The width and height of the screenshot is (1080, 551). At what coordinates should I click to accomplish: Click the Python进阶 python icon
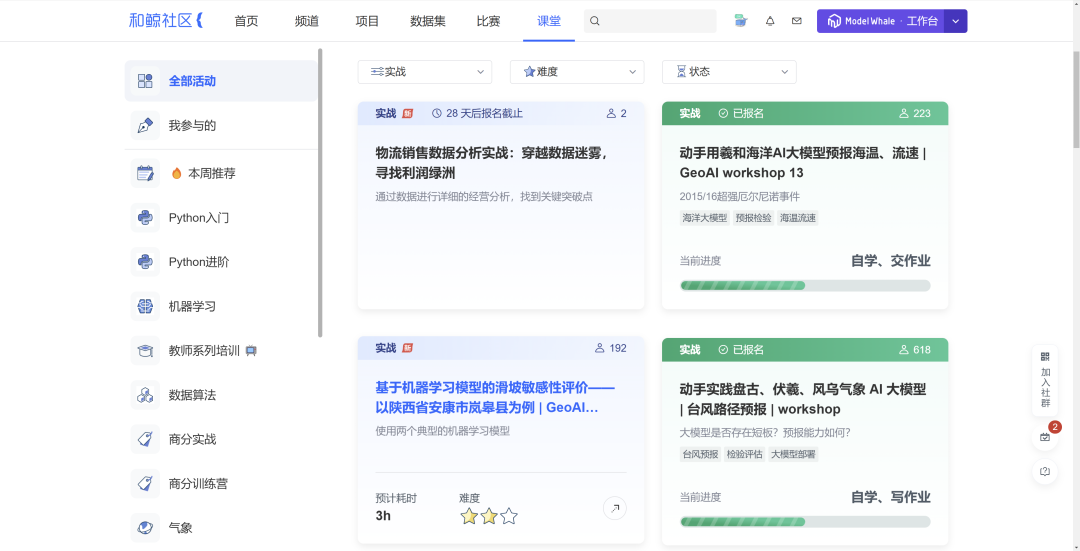pos(145,262)
